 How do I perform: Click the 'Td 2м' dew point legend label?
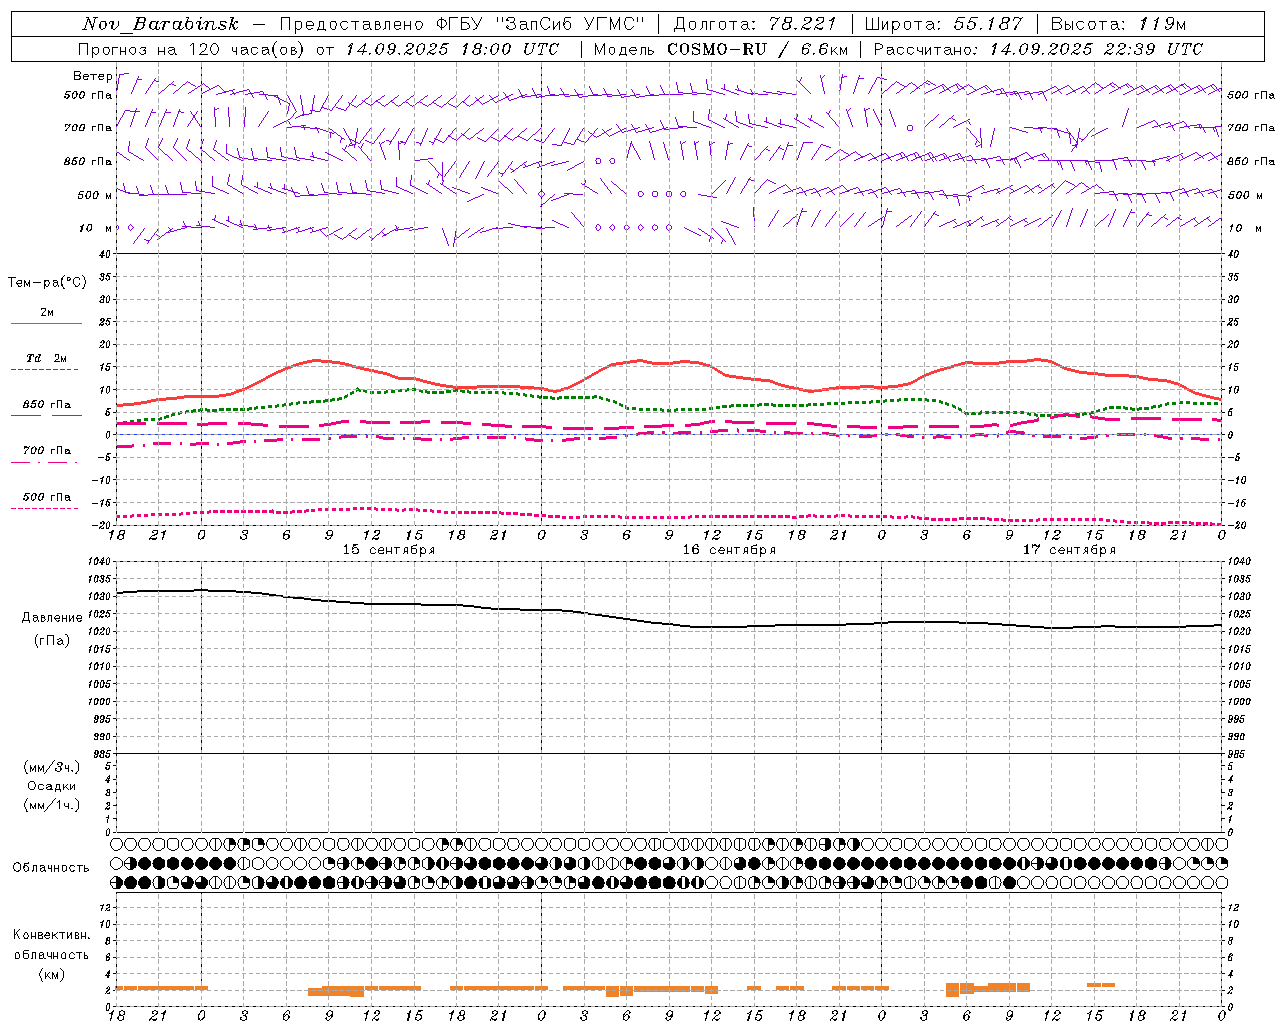coord(47,358)
